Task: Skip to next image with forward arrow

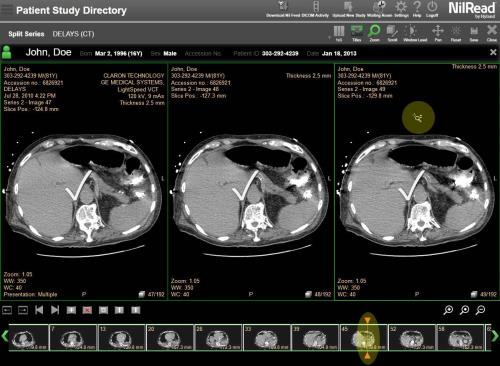Action: (x=55, y=310)
